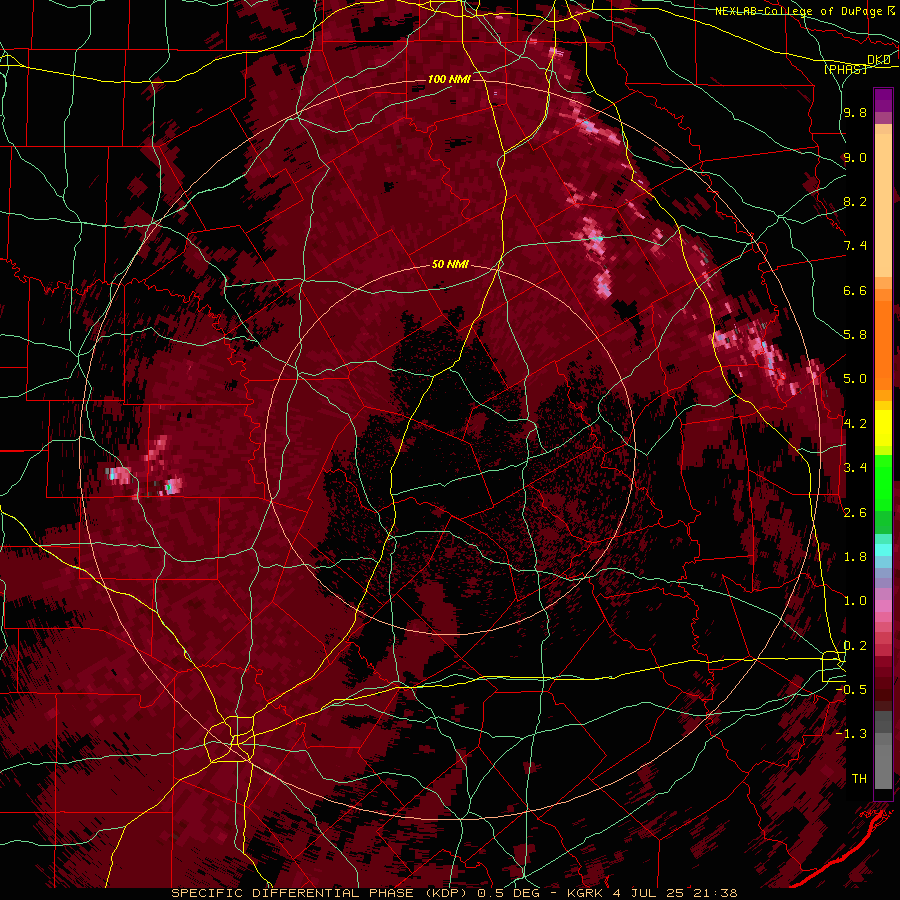Pick the bright green segment of the color bar
The width and height of the screenshot is (900, 900).
(883, 481)
